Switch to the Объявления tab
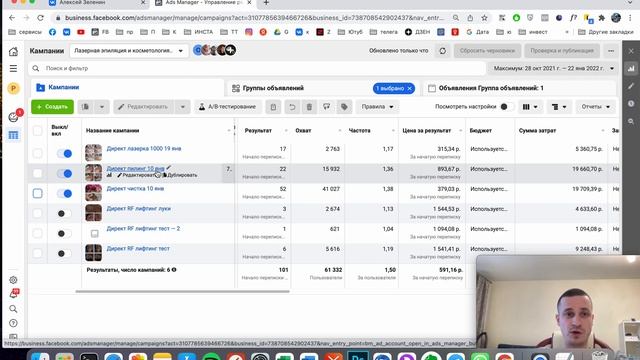 (519, 88)
